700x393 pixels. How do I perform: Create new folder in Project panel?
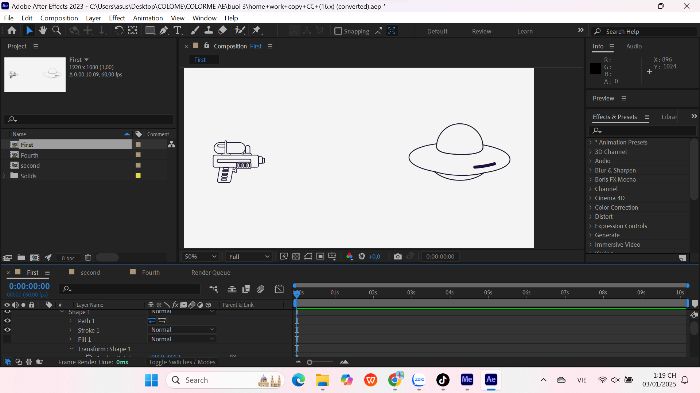coord(21,258)
